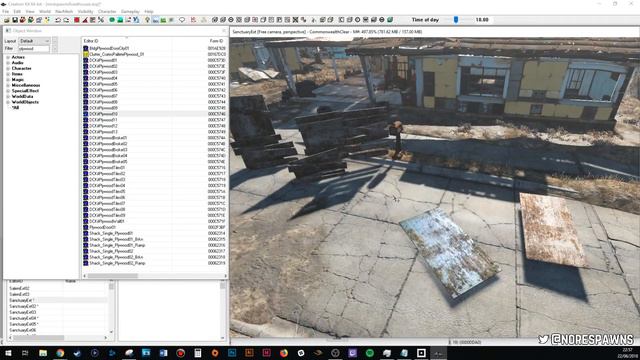The height and width of the screenshot is (360, 640).
Task: Click the render window title bar SanctuaryExt
Action: [x=434, y=31]
